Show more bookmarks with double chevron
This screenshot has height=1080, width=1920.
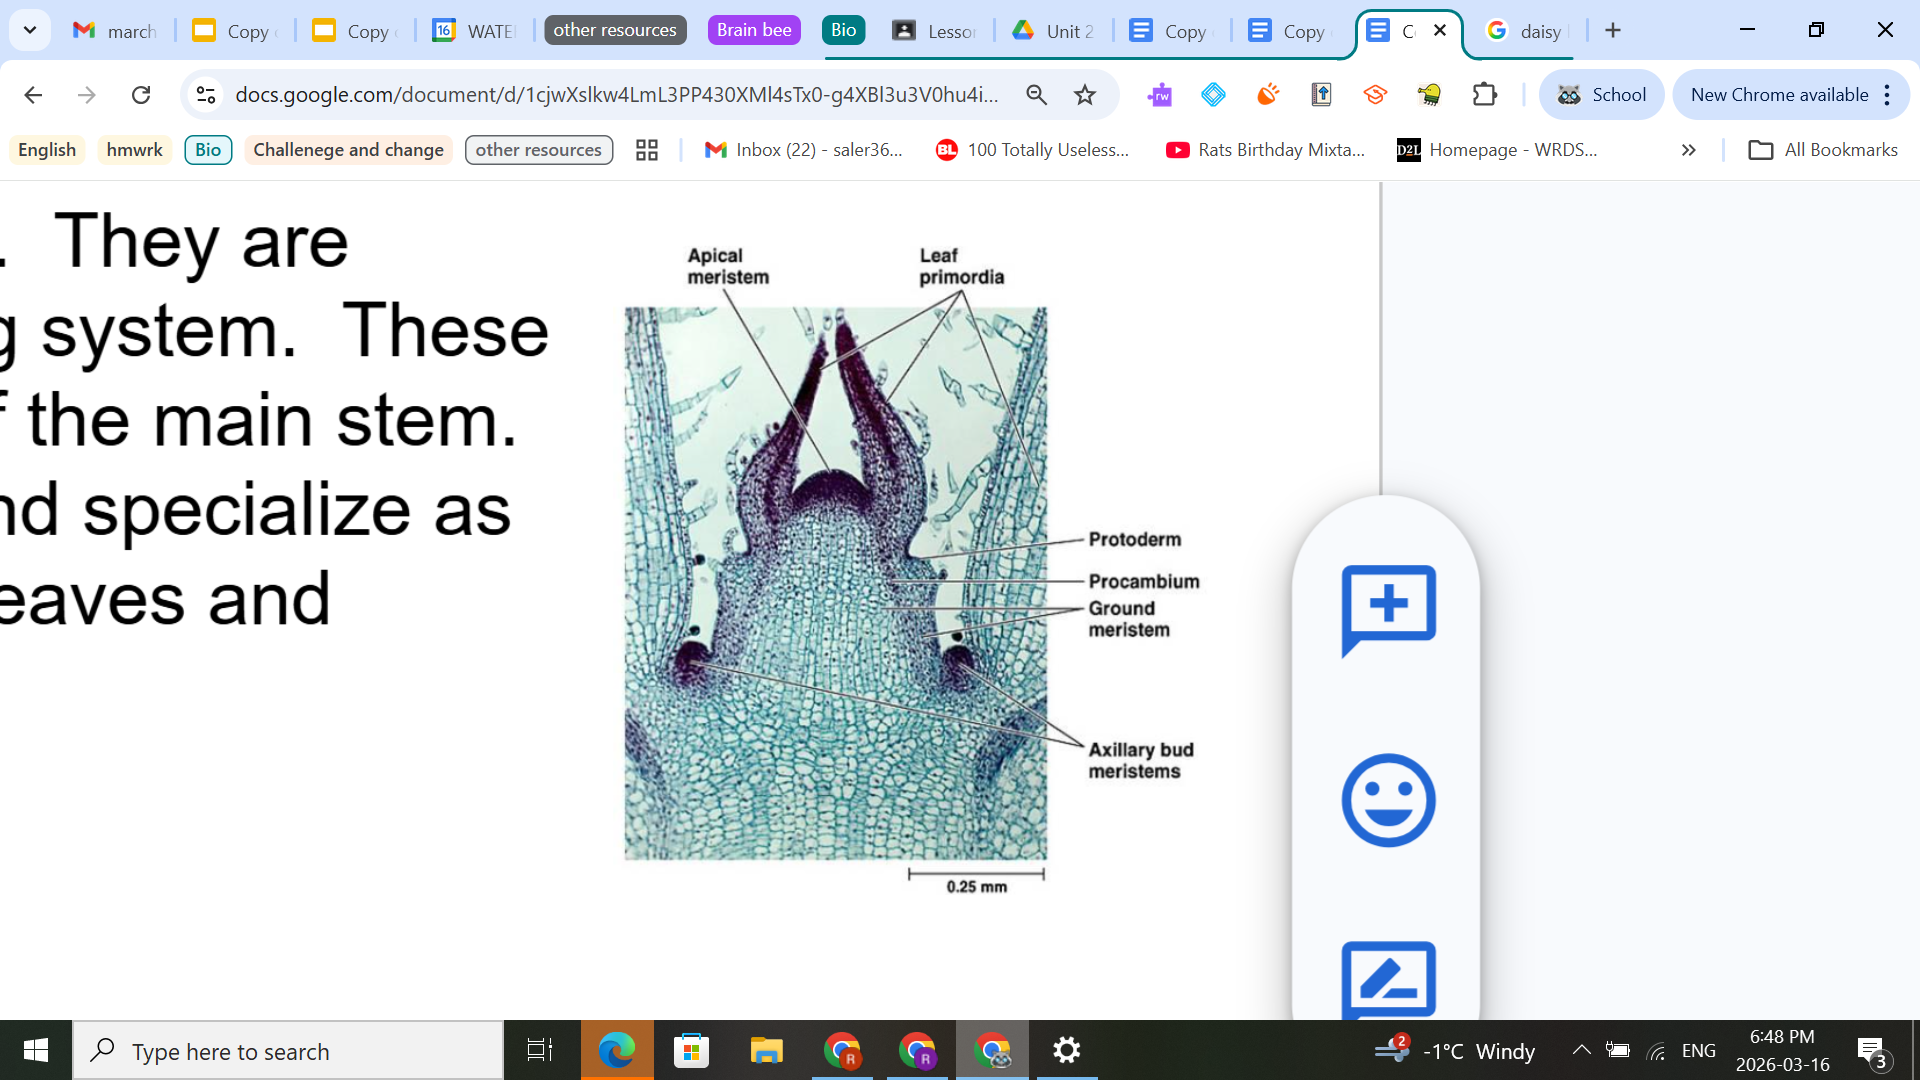tap(1688, 150)
